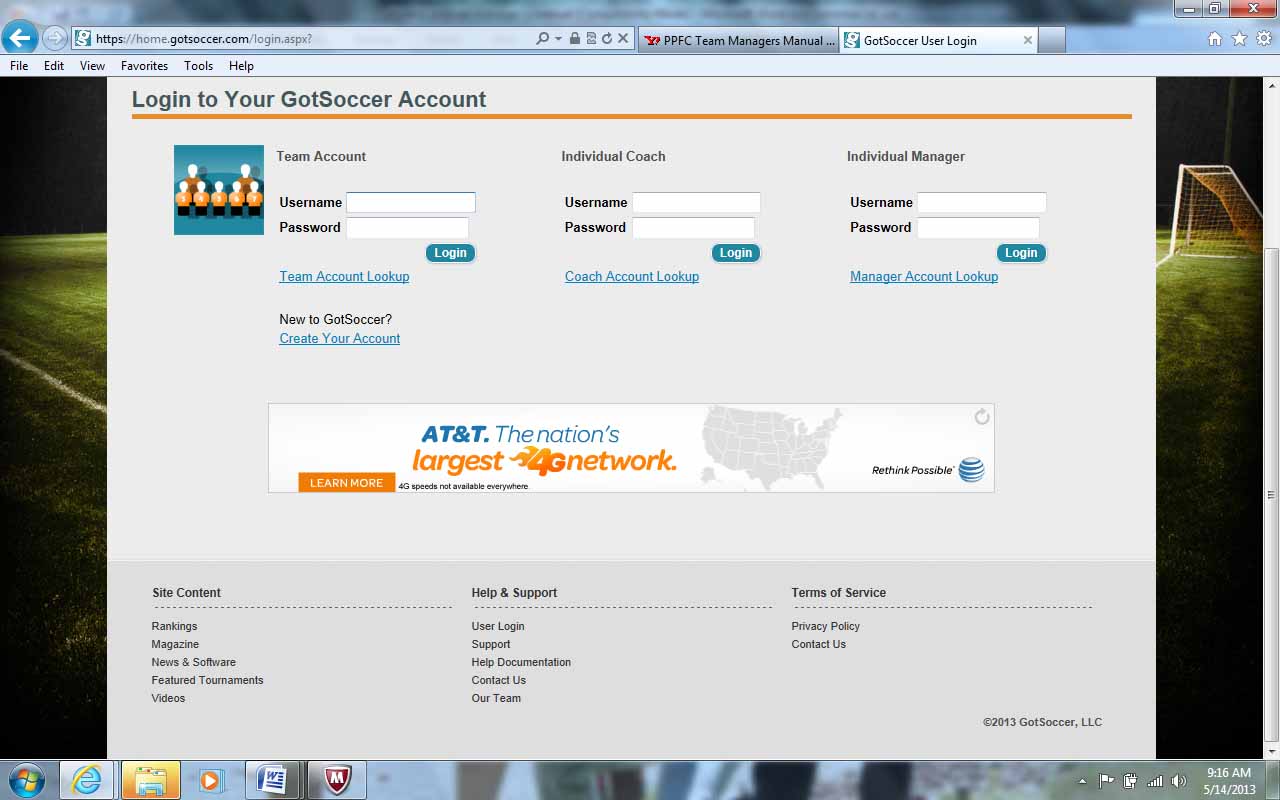Viewport: 1280px width, 800px height.
Task: Open the Favorites star icon
Action: 1239,39
